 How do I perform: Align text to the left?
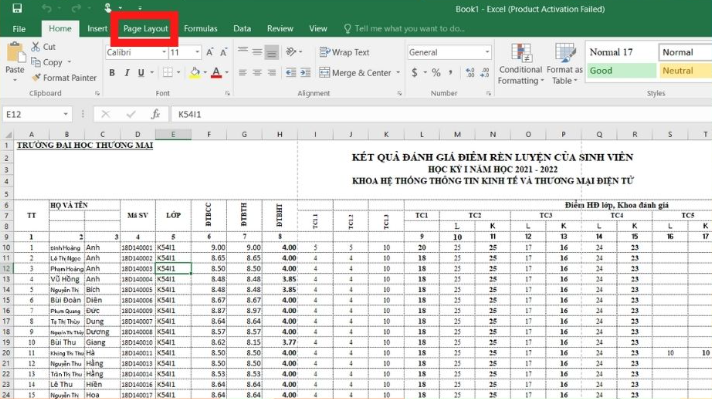(x=243, y=72)
